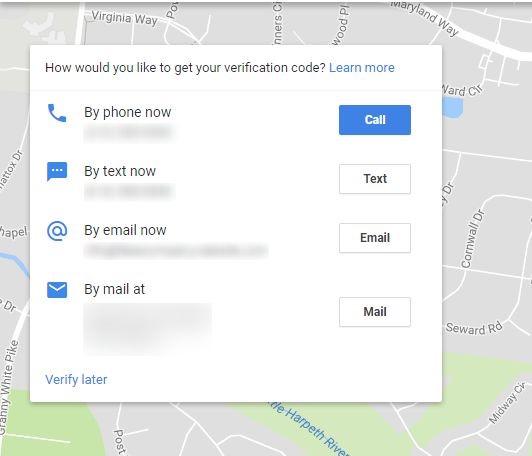Viewport: 532px width, 456px height.
Task: Click the phone handset icon
Action: (57, 113)
